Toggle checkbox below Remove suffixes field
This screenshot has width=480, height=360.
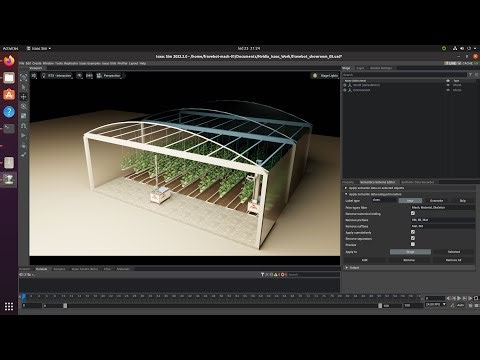(x=413, y=232)
